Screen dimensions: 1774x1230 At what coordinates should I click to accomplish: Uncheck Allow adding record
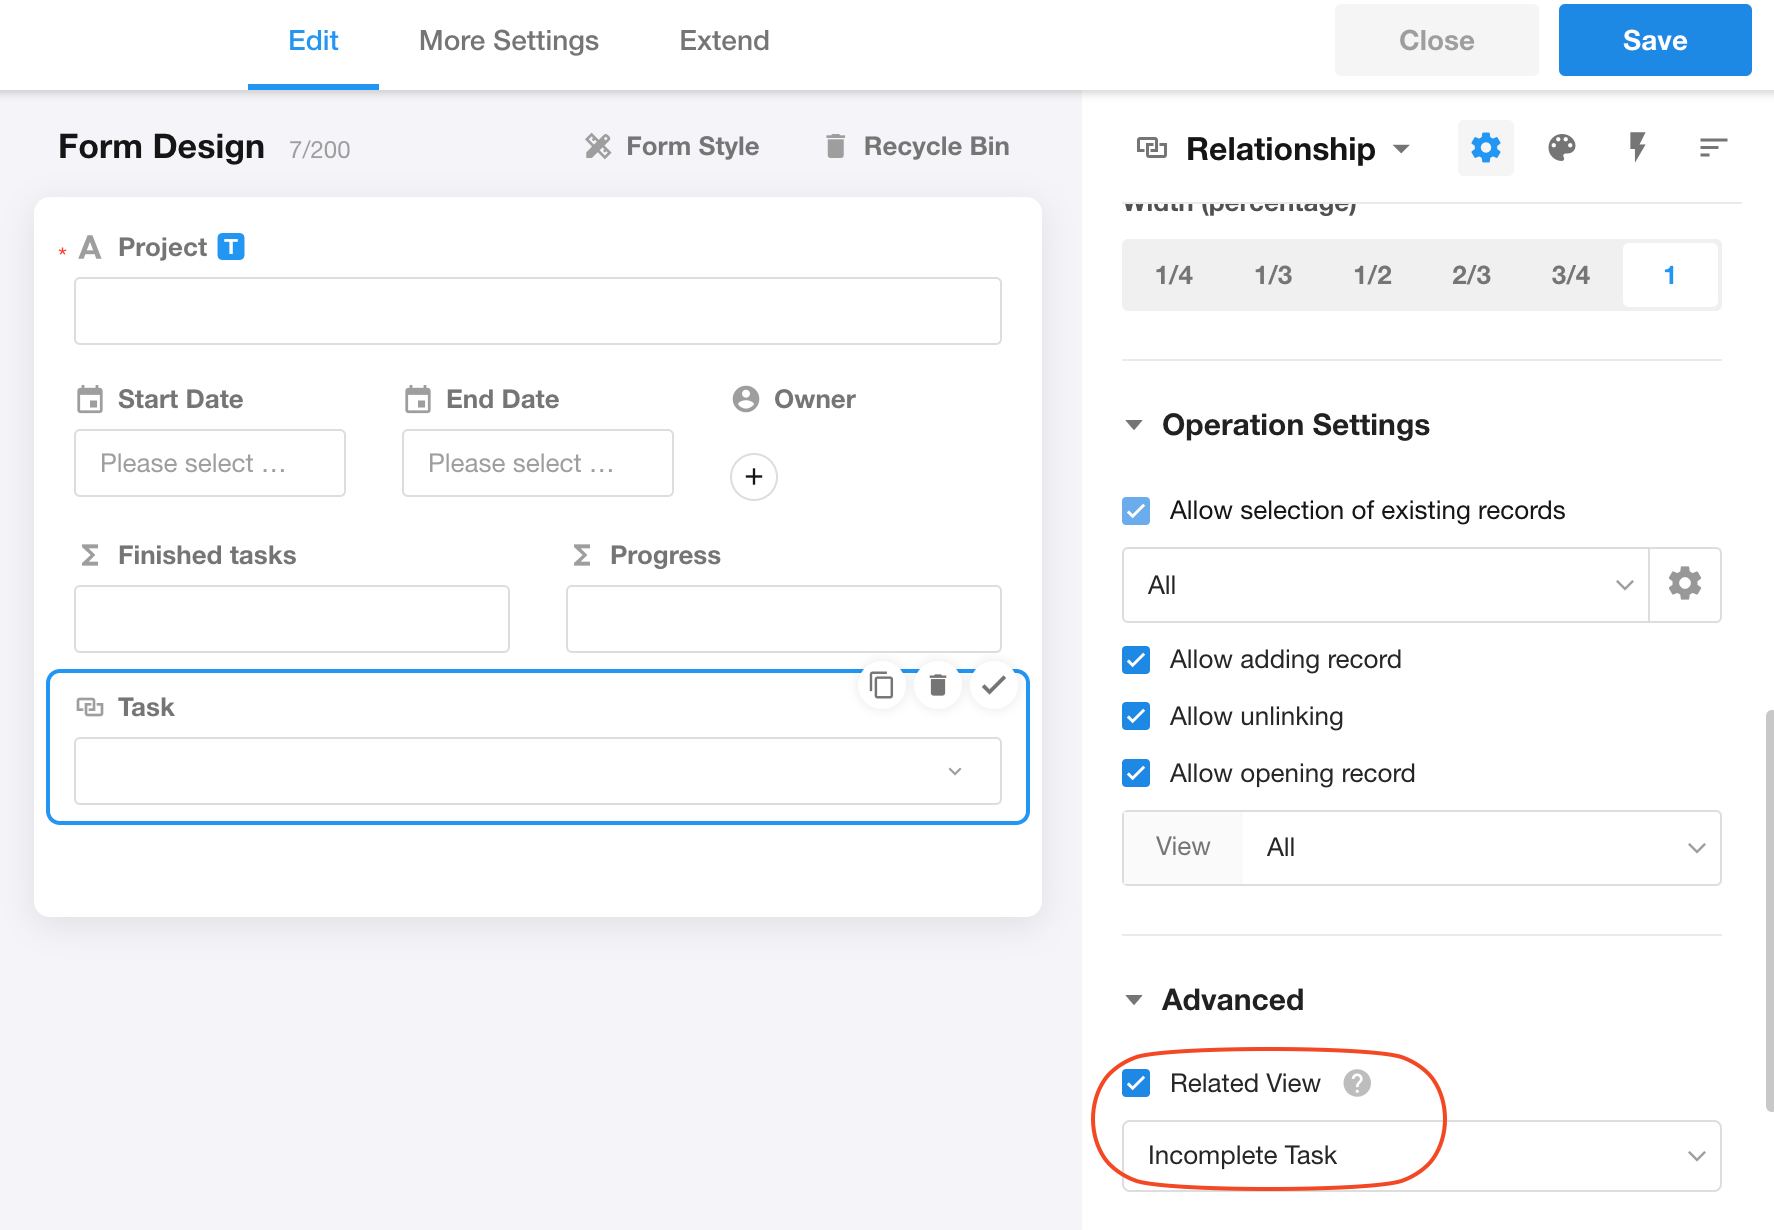coord(1136,660)
